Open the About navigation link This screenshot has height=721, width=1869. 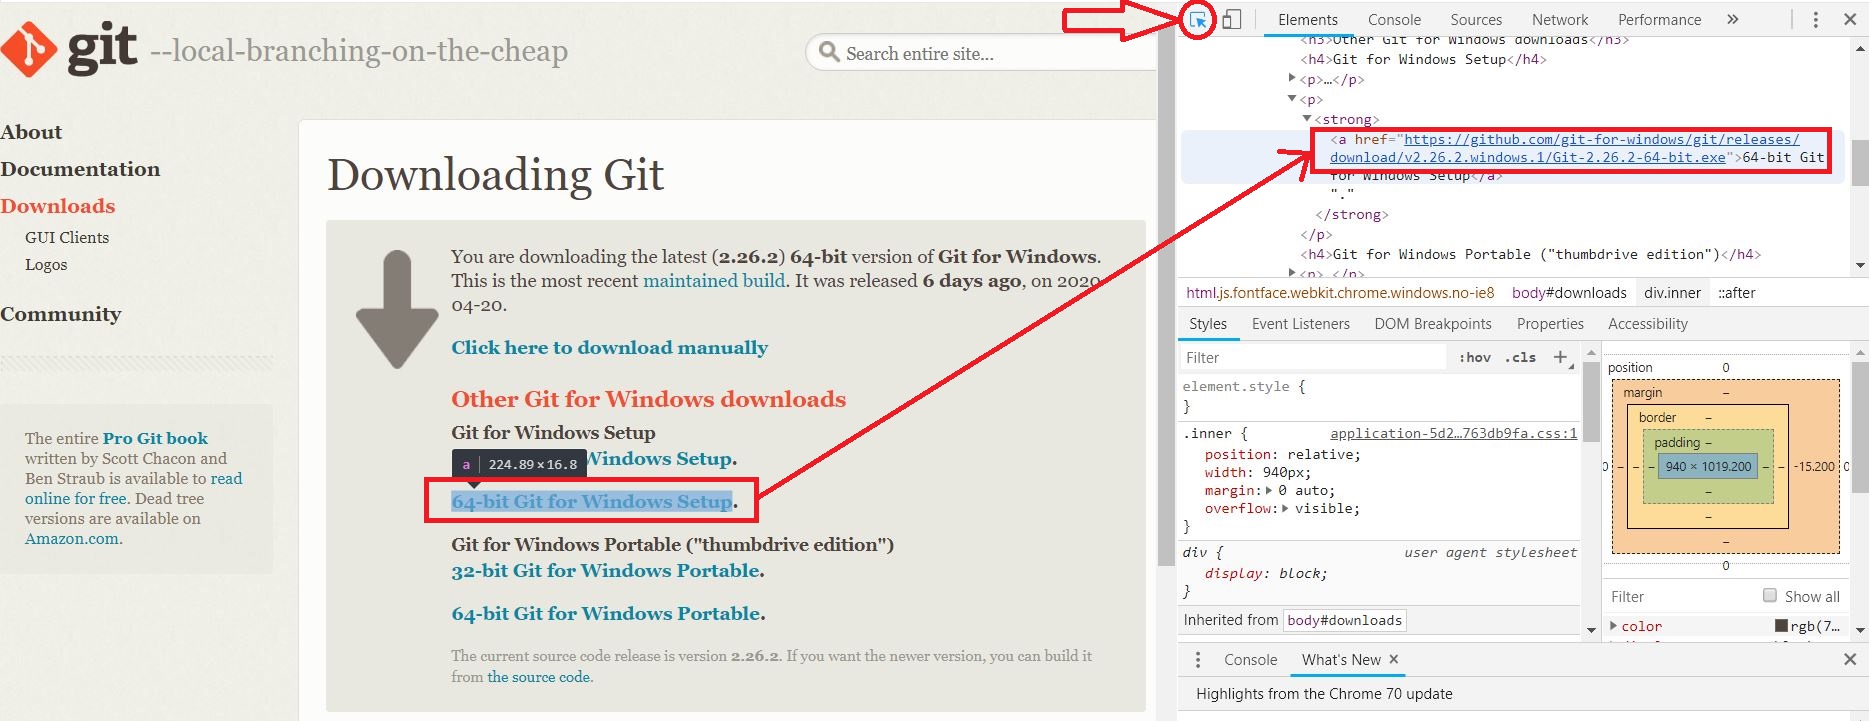point(31,132)
